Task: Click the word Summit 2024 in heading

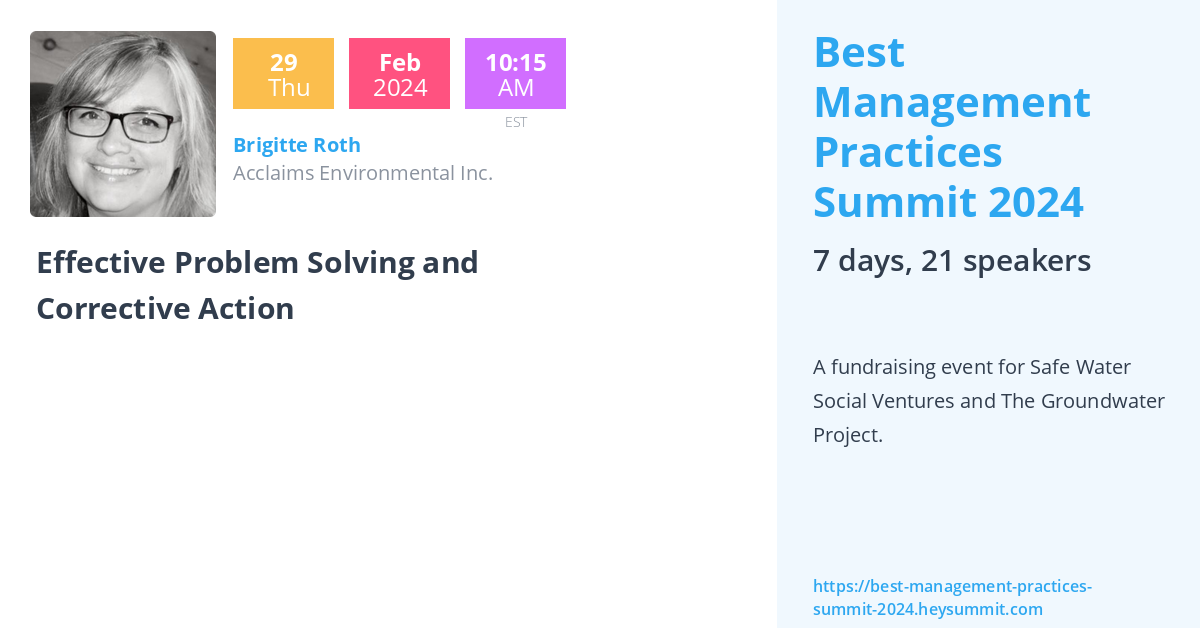Action: click(948, 202)
